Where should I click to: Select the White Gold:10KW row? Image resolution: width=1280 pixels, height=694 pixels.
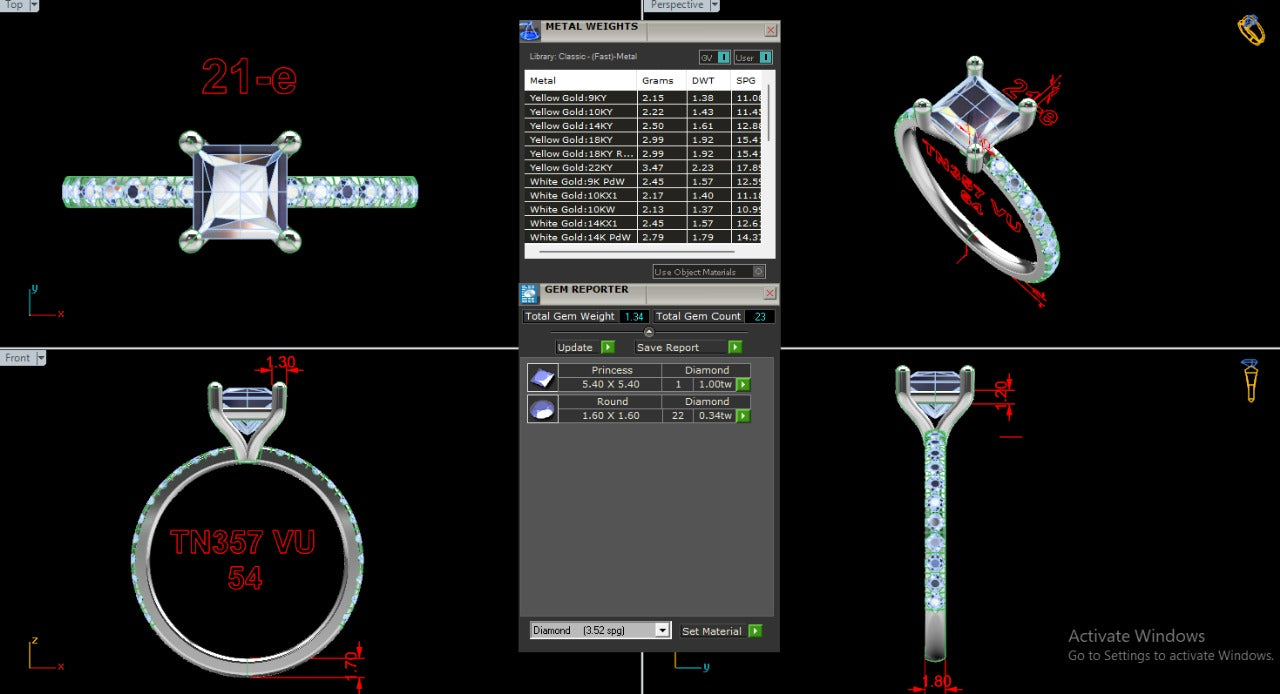[x=643, y=210]
